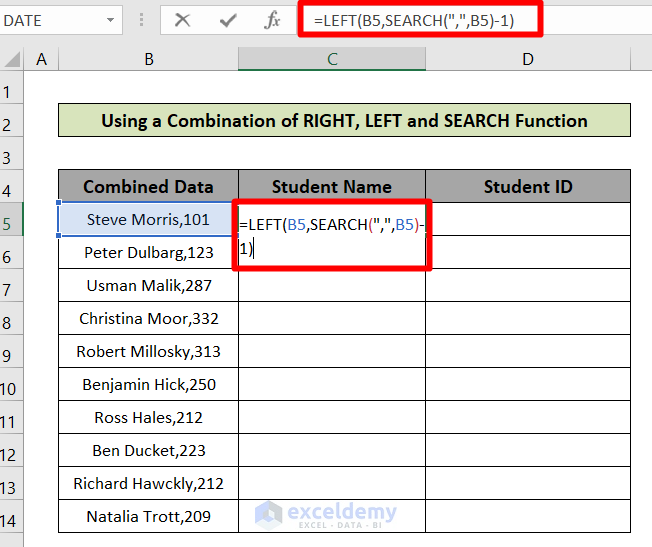
Task: Select row 10 header
Action: coord(12,384)
